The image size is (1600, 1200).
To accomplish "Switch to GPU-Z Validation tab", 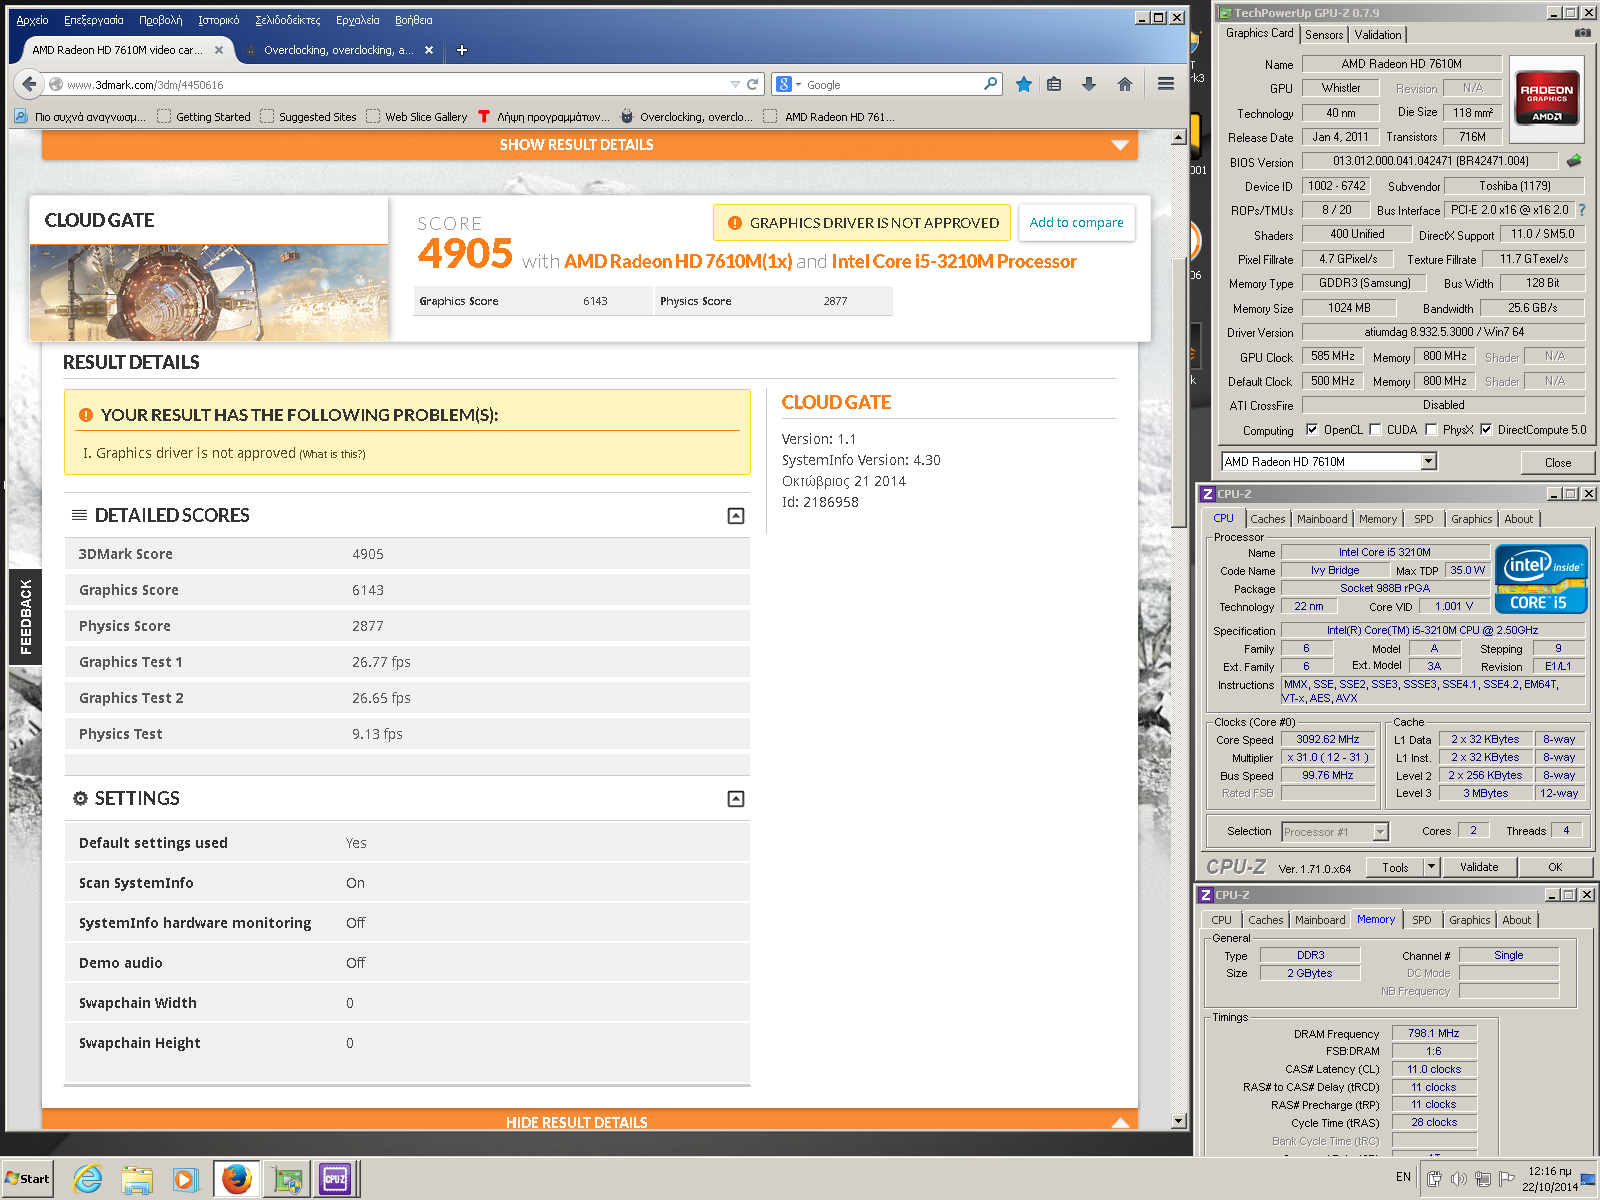I will tap(1378, 35).
